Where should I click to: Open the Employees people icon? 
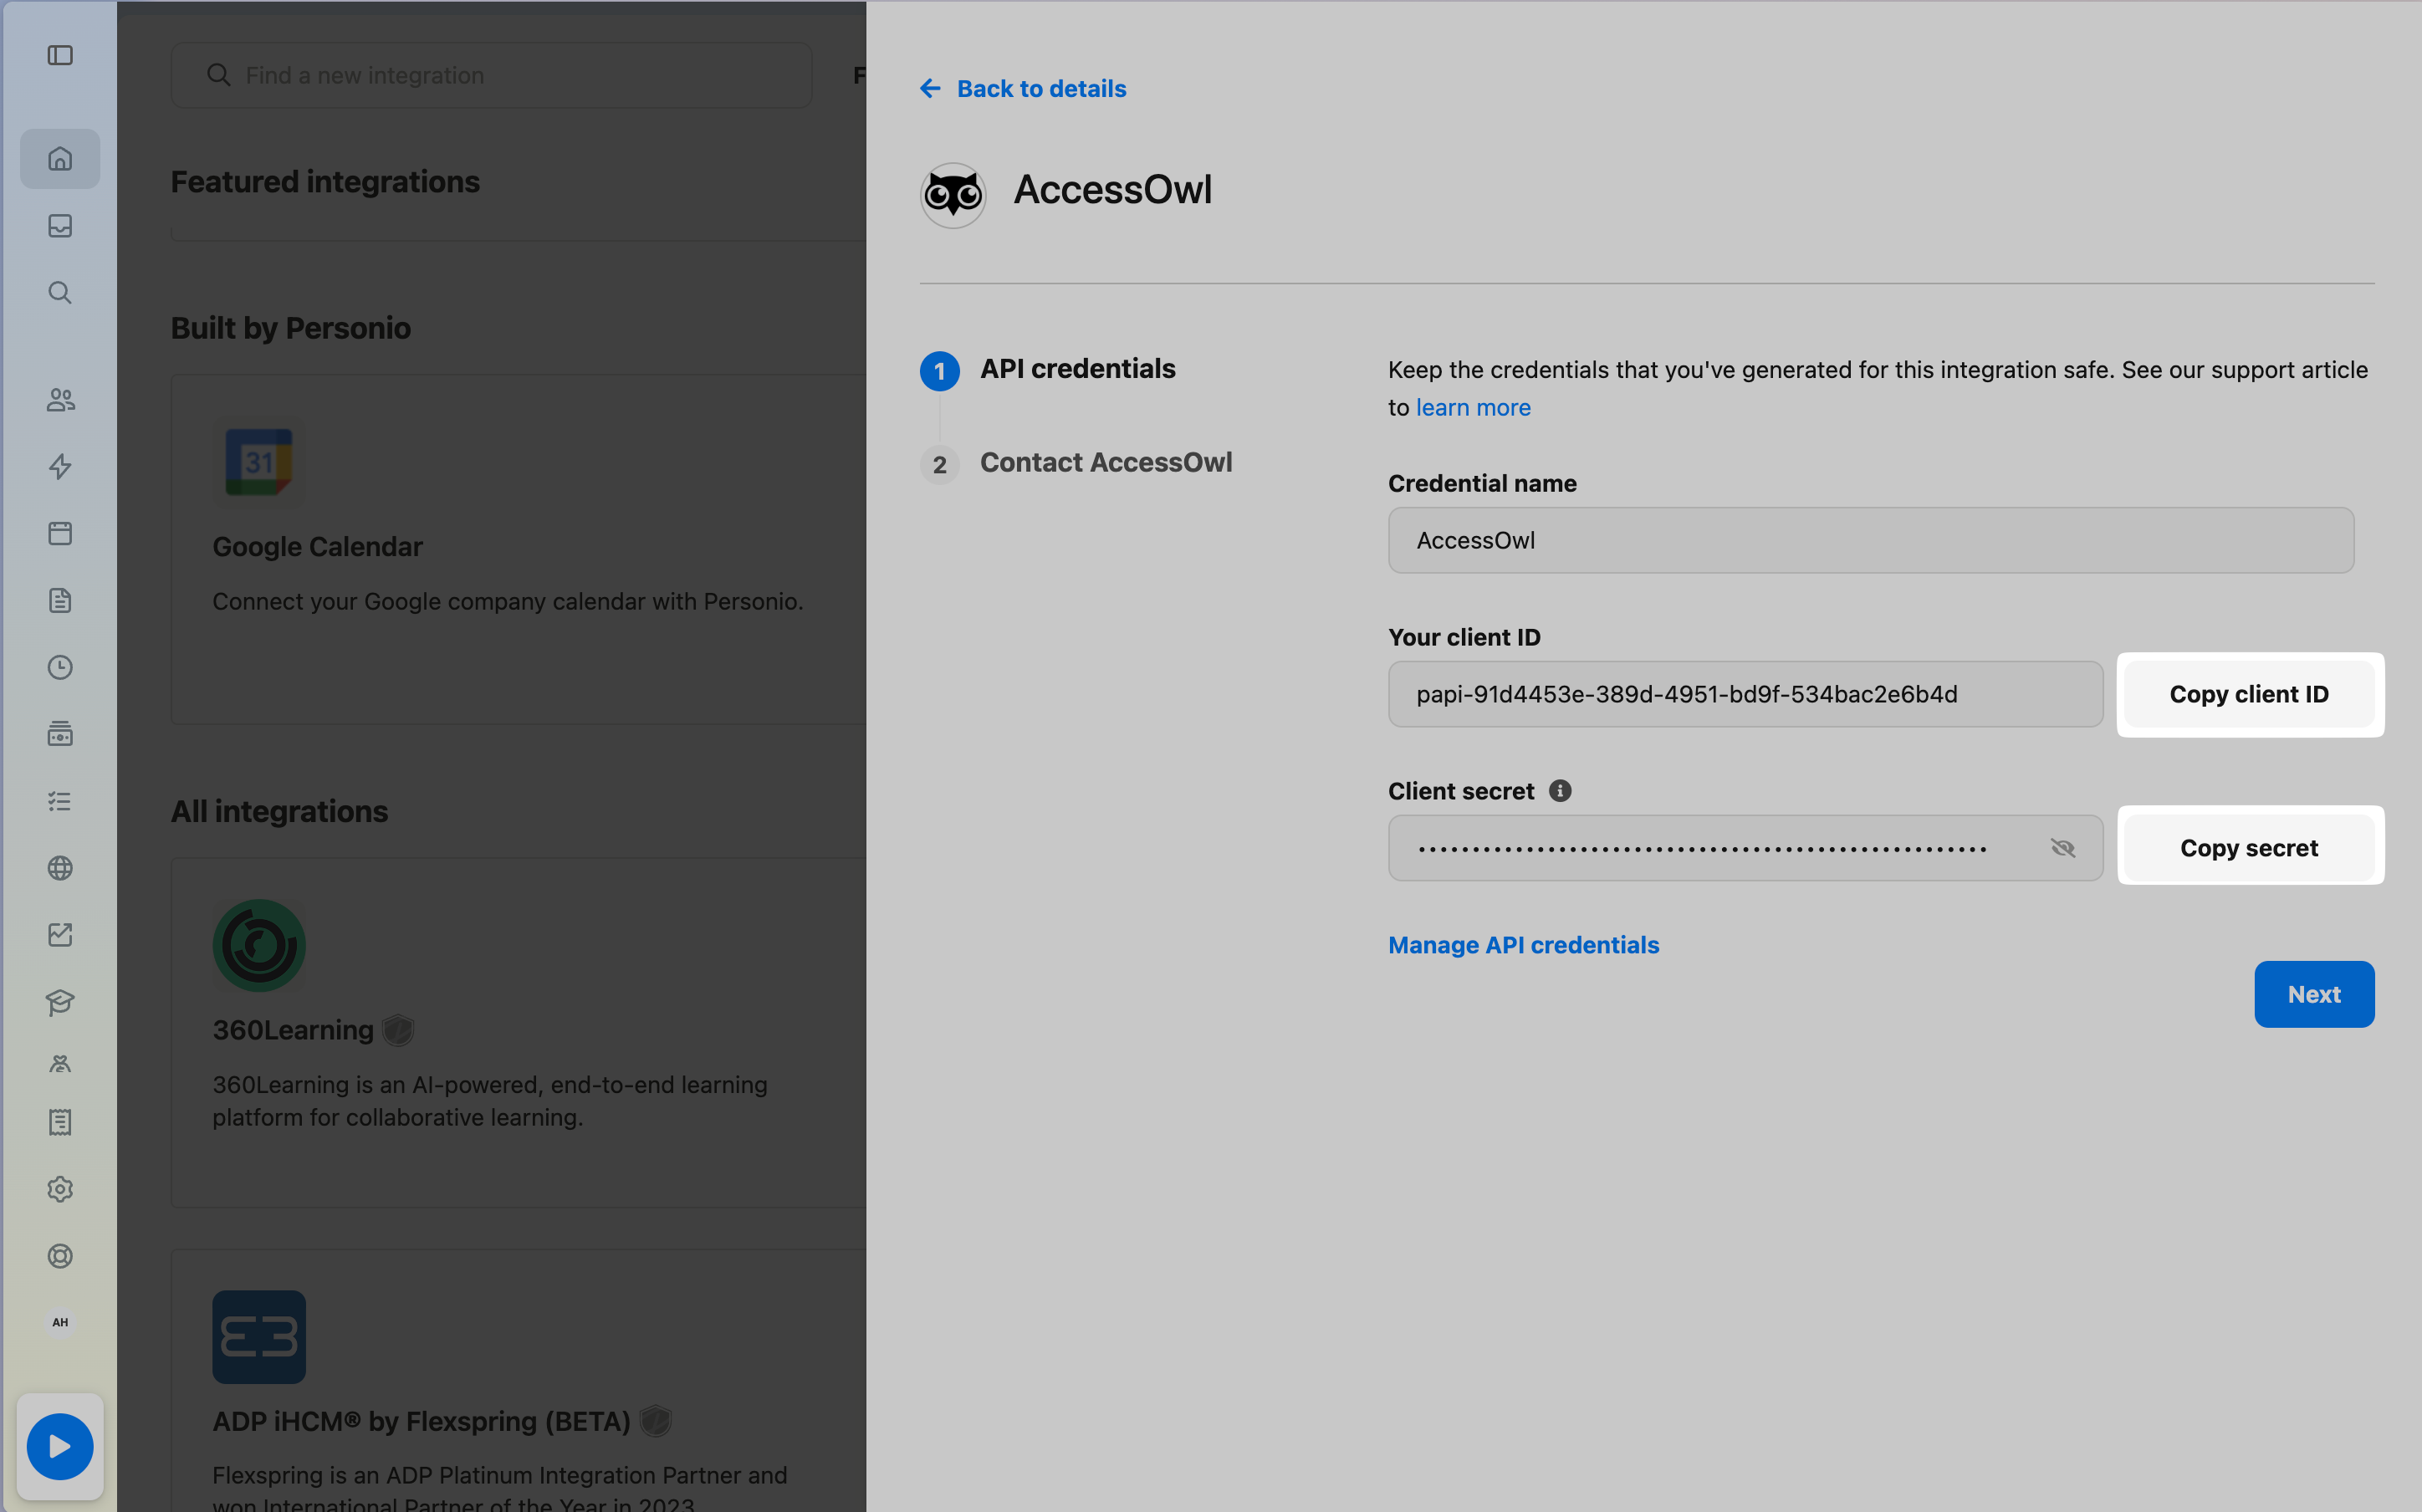tap(60, 400)
